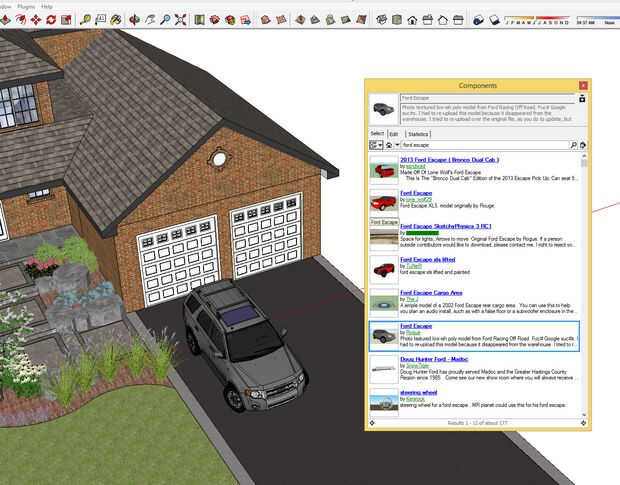Select the Zoom magnifier tool
This screenshot has width=620, height=485.
pyautogui.click(x=165, y=19)
